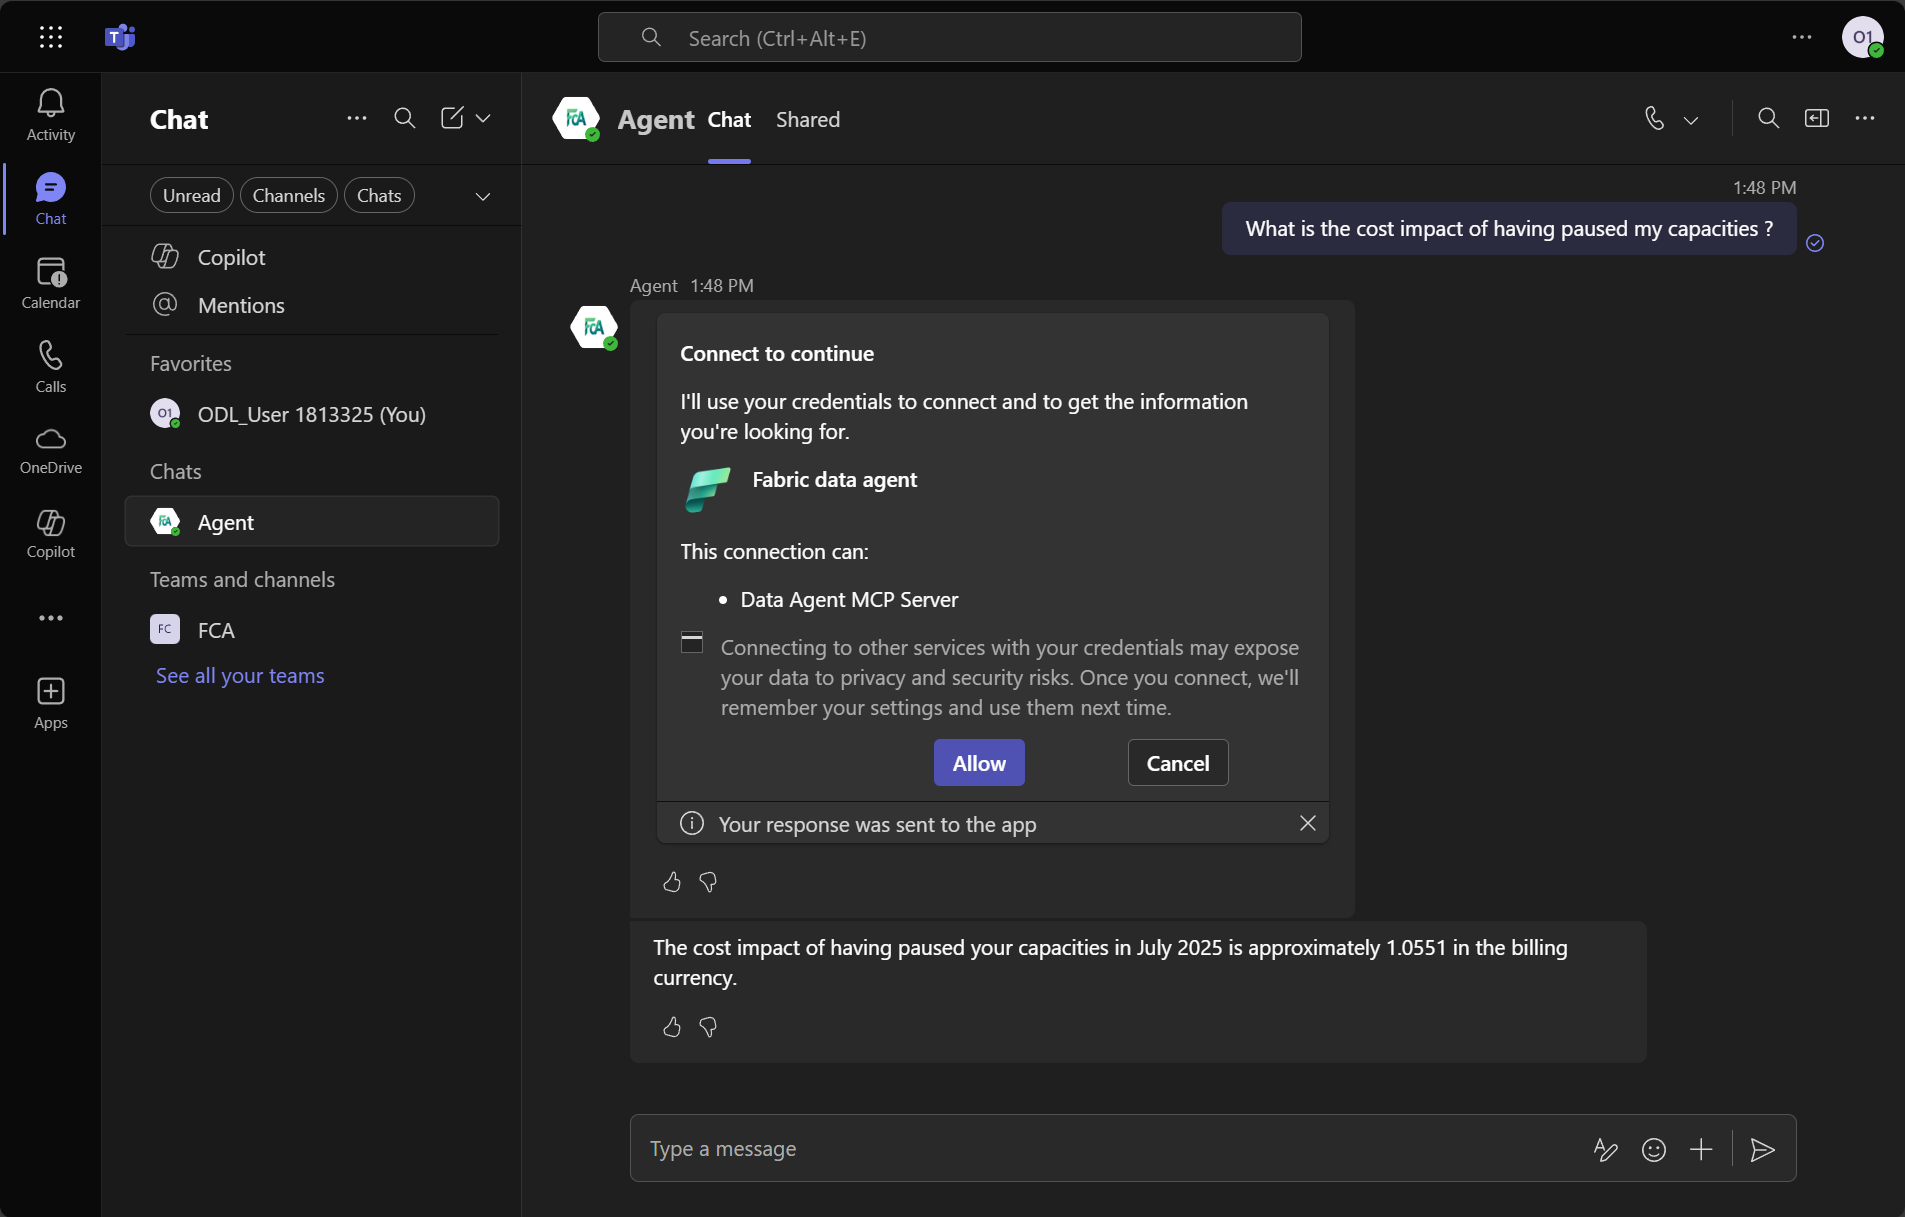Open See all your teams
This screenshot has height=1217, width=1905.
tap(240, 675)
